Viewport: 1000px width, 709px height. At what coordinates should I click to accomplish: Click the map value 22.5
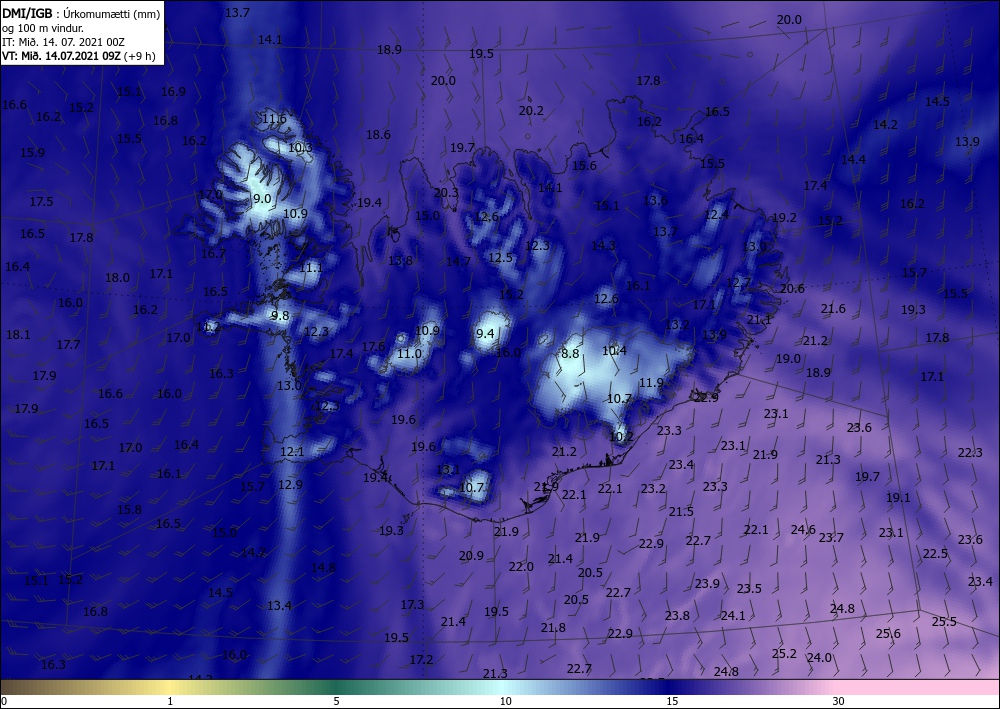935,553
